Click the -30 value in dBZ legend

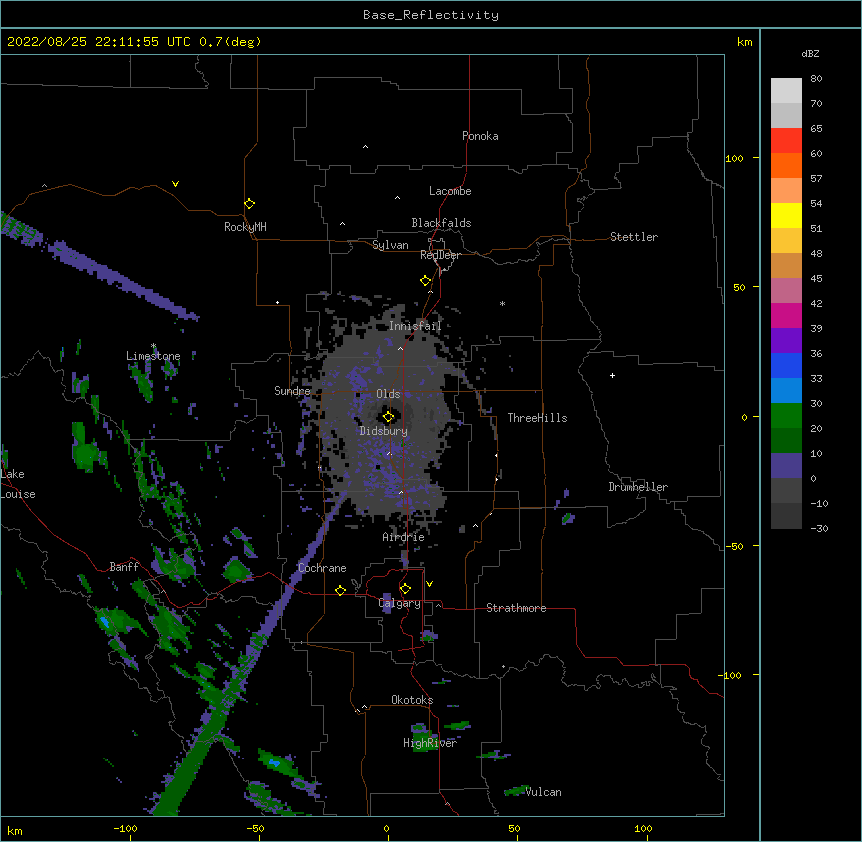819,529
